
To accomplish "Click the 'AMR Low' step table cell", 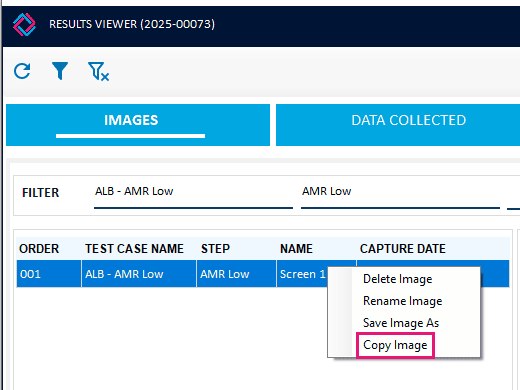I will (236, 274).
